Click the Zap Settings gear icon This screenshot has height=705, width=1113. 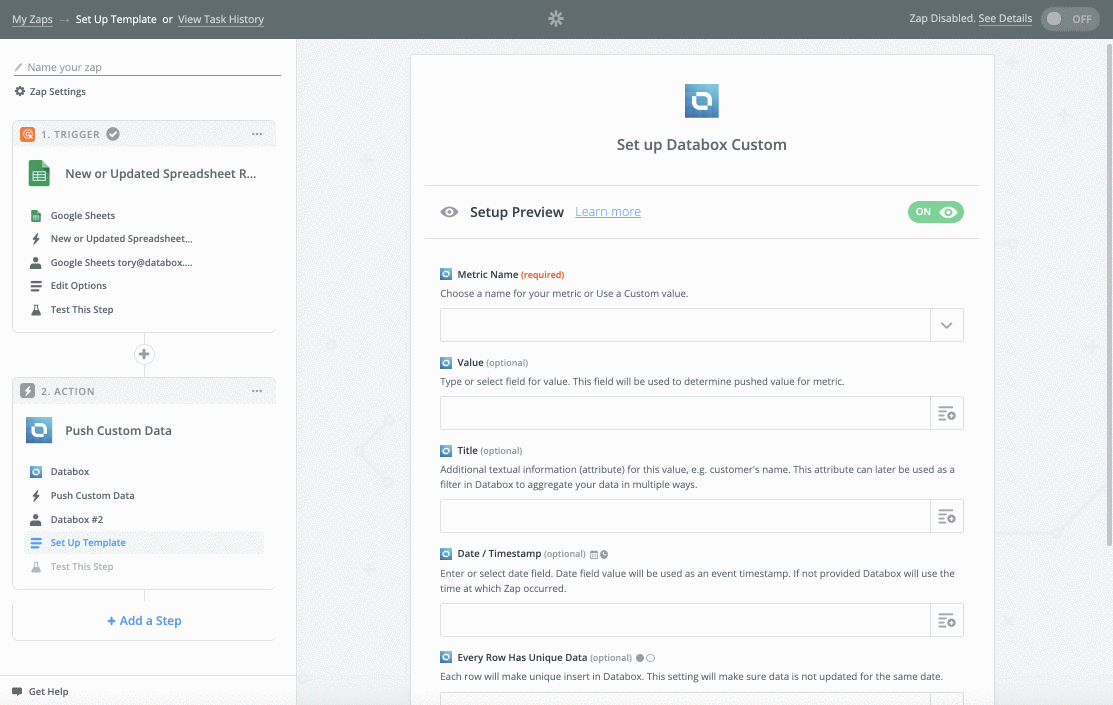tap(20, 91)
